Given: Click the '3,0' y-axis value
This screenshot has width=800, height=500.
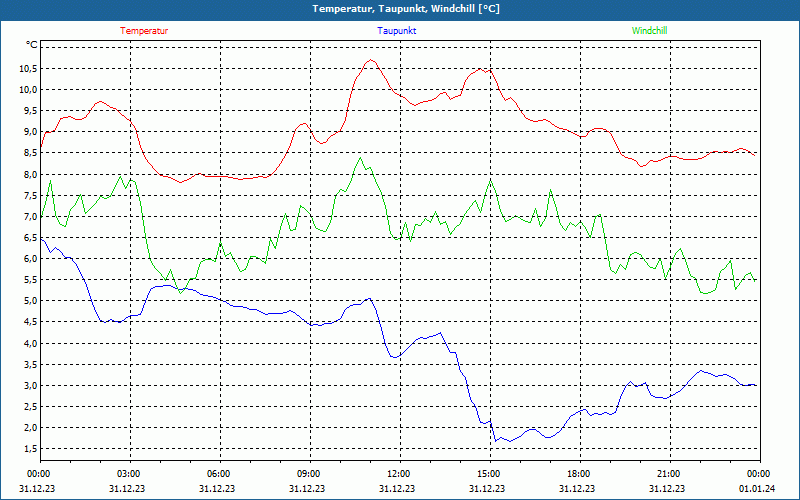Looking at the screenshot, I should (x=31, y=386).
